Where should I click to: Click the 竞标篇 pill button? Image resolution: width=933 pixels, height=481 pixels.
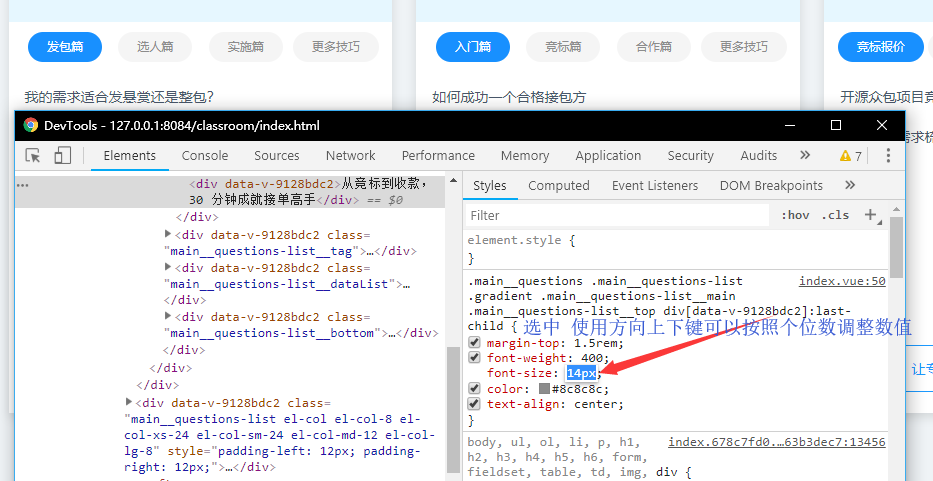[563, 47]
